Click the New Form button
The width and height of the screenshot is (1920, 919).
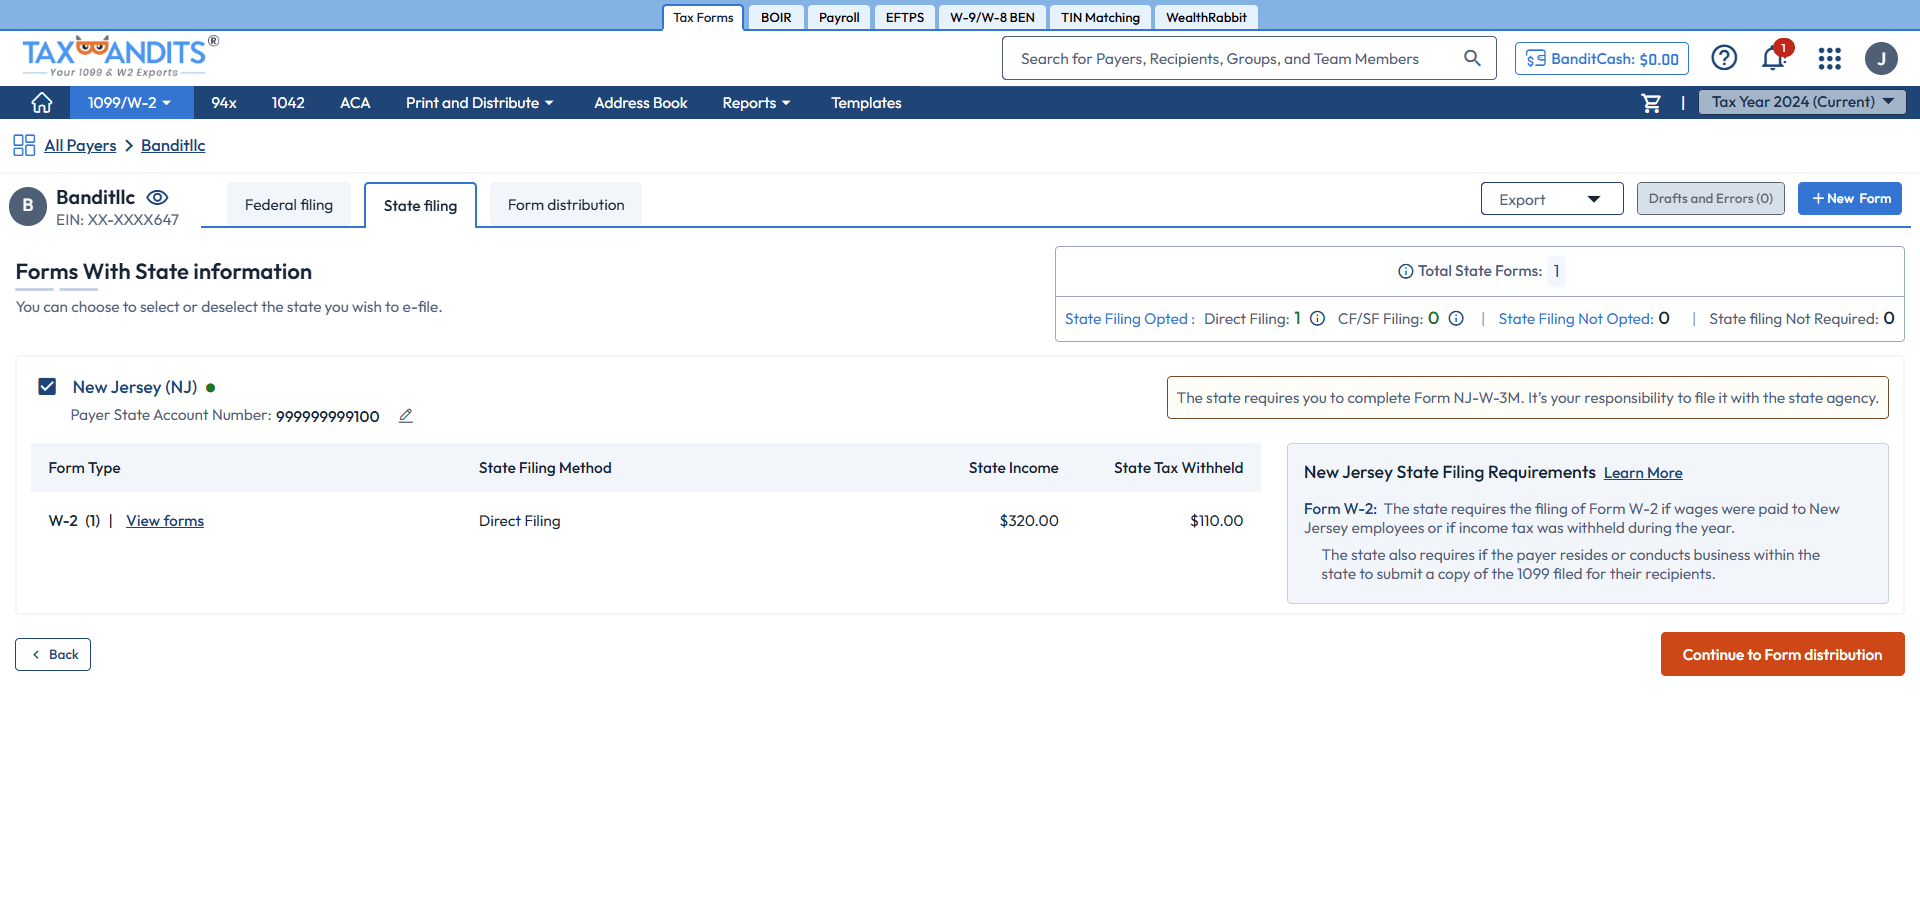coord(1850,198)
